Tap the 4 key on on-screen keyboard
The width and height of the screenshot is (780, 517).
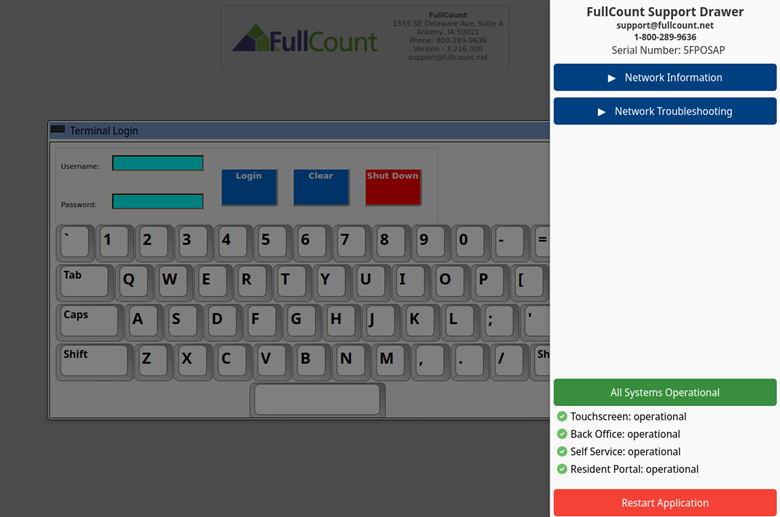point(233,243)
